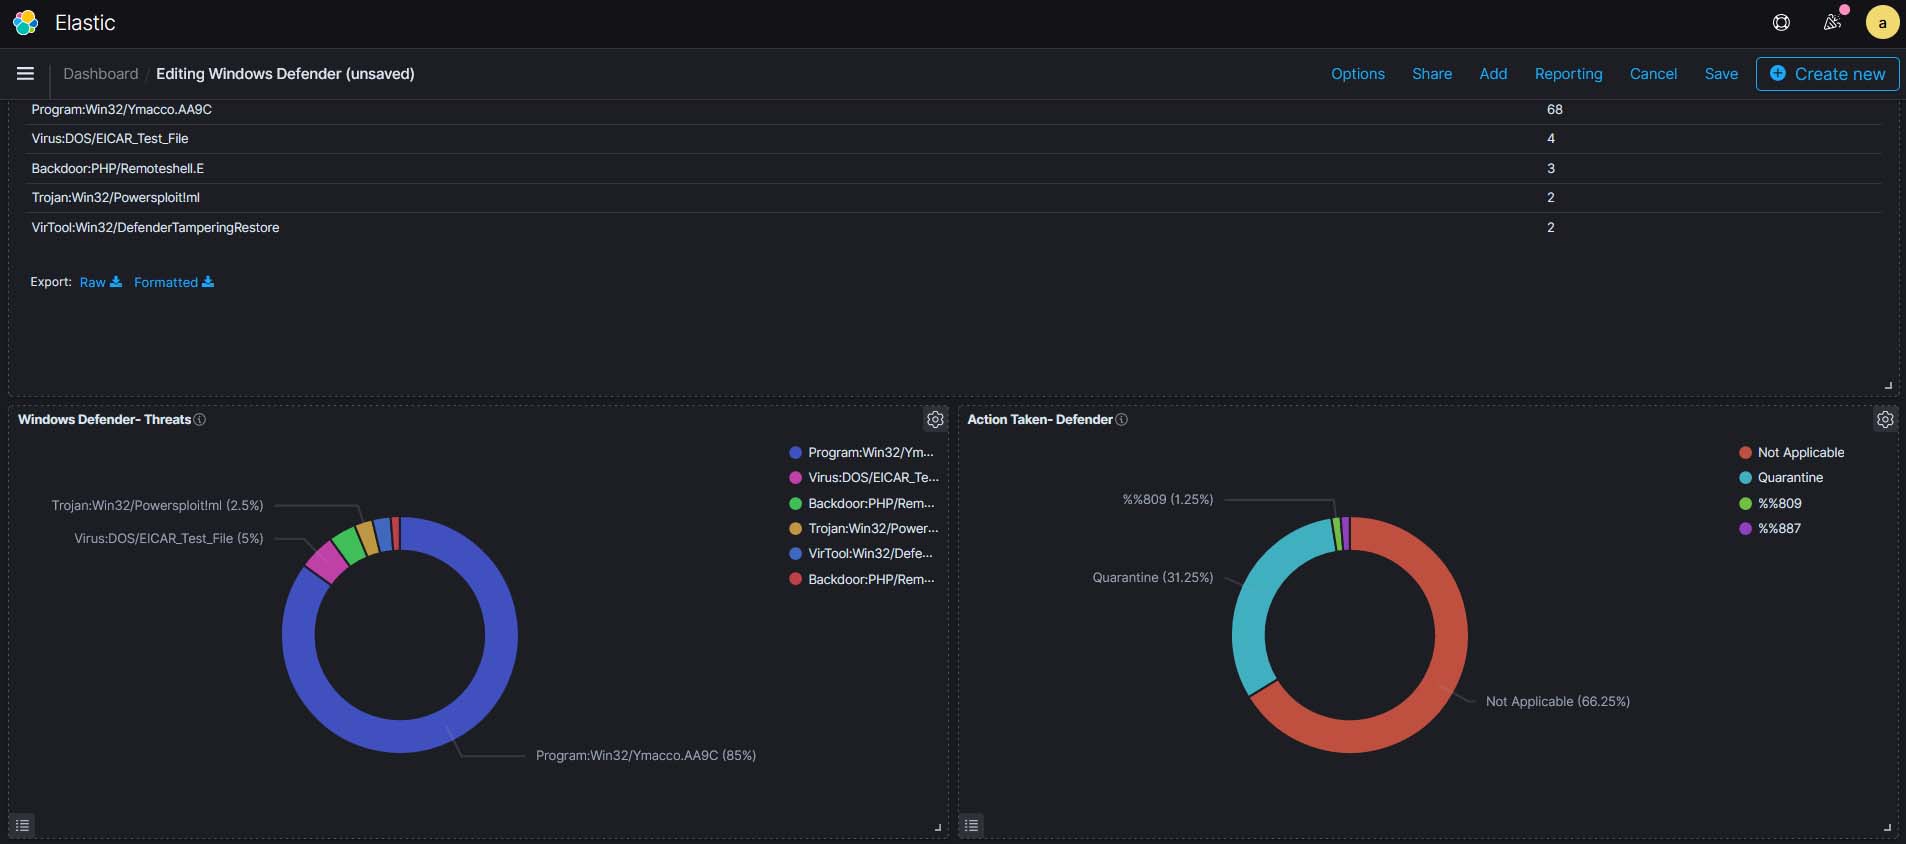Open the Reporting menu
Viewport: 1906px width, 844px height.
1568,74
